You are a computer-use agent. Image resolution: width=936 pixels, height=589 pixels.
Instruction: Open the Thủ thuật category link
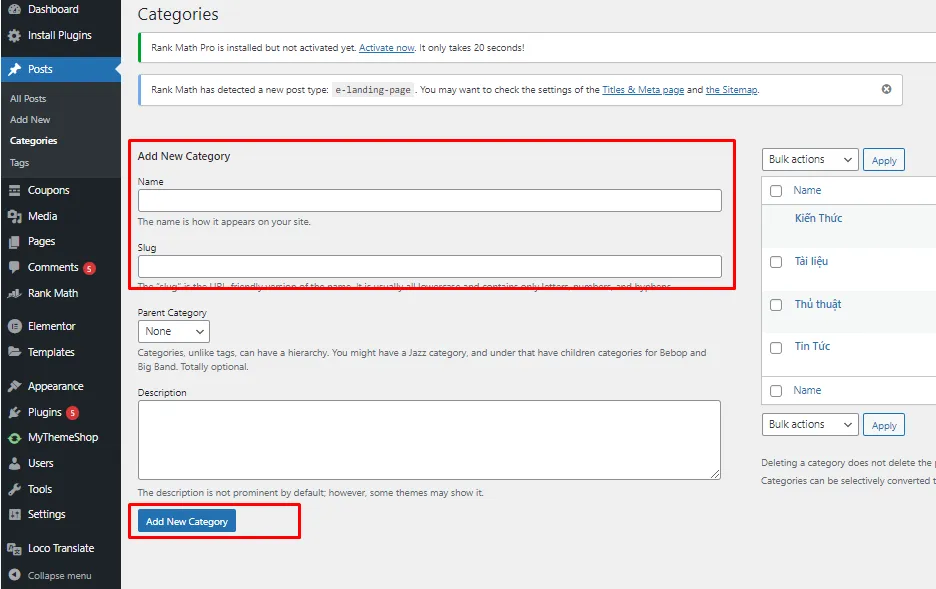[818, 304]
